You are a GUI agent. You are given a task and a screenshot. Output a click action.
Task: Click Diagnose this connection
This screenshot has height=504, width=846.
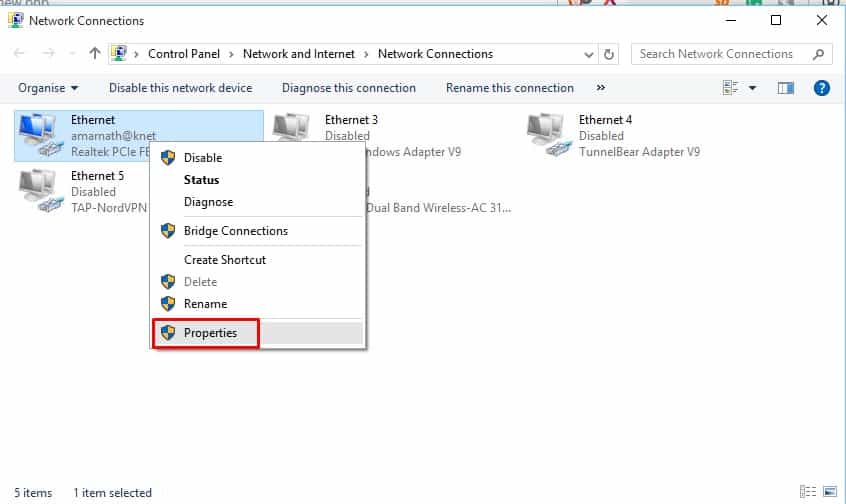(349, 88)
